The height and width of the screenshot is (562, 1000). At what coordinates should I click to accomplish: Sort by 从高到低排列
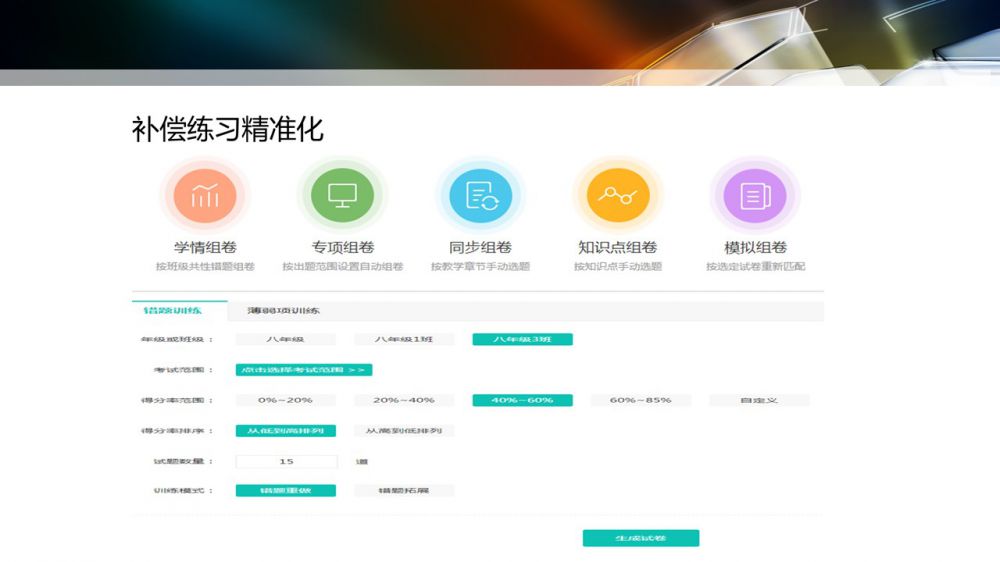(x=404, y=431)
